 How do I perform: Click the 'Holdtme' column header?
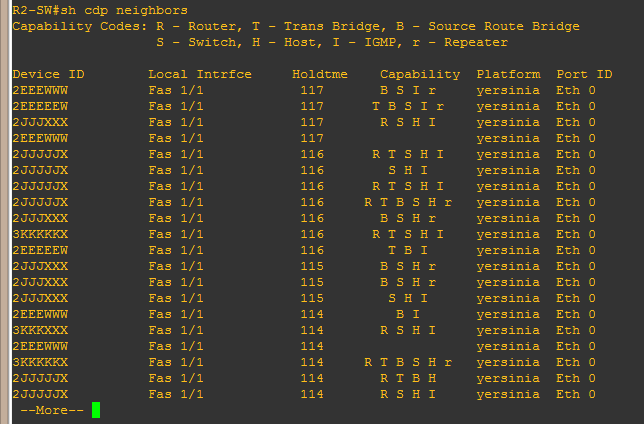pos(320,74)
